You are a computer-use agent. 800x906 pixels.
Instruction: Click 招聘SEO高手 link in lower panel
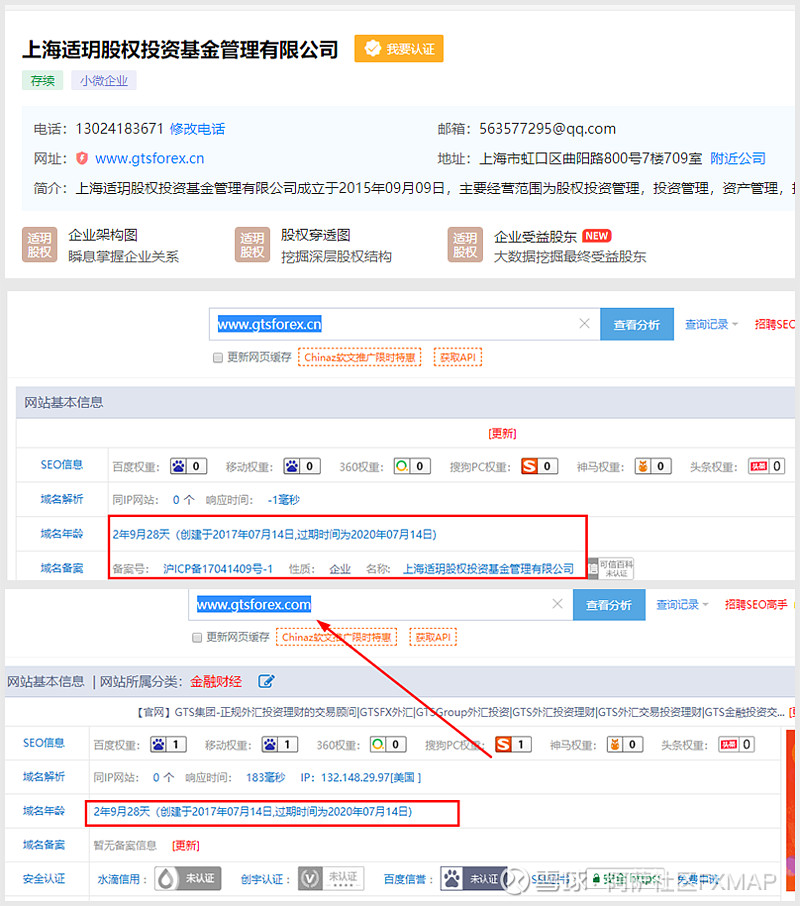pos(756,605)
